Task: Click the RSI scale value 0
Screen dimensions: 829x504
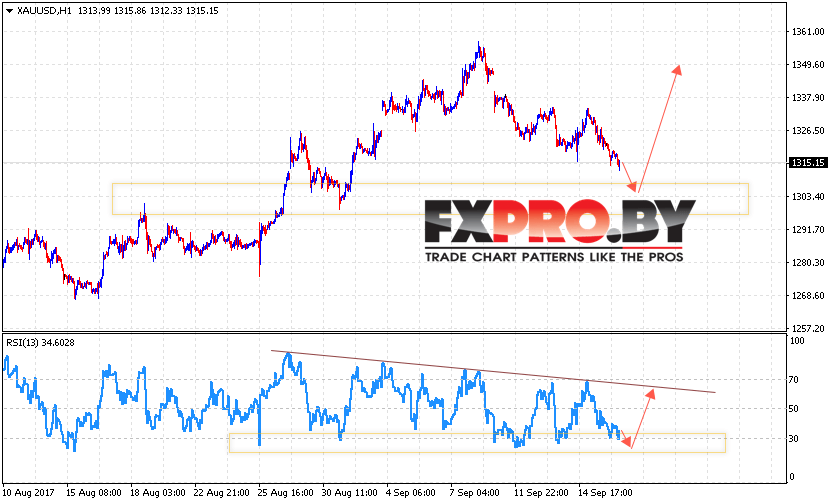Action: (792, 476)
